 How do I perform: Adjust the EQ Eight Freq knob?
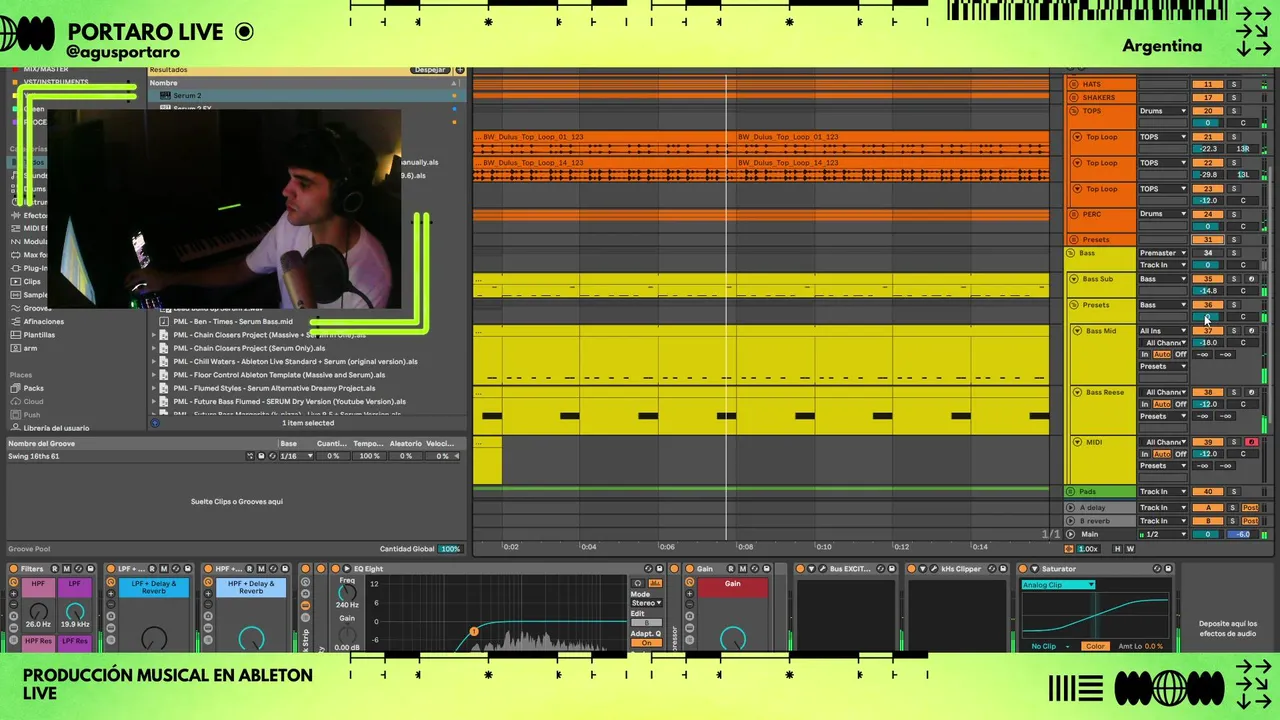tap(347, 593)
